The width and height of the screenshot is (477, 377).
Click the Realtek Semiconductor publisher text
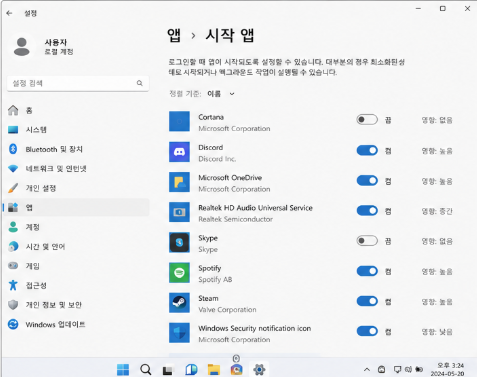tap(235, 219)
